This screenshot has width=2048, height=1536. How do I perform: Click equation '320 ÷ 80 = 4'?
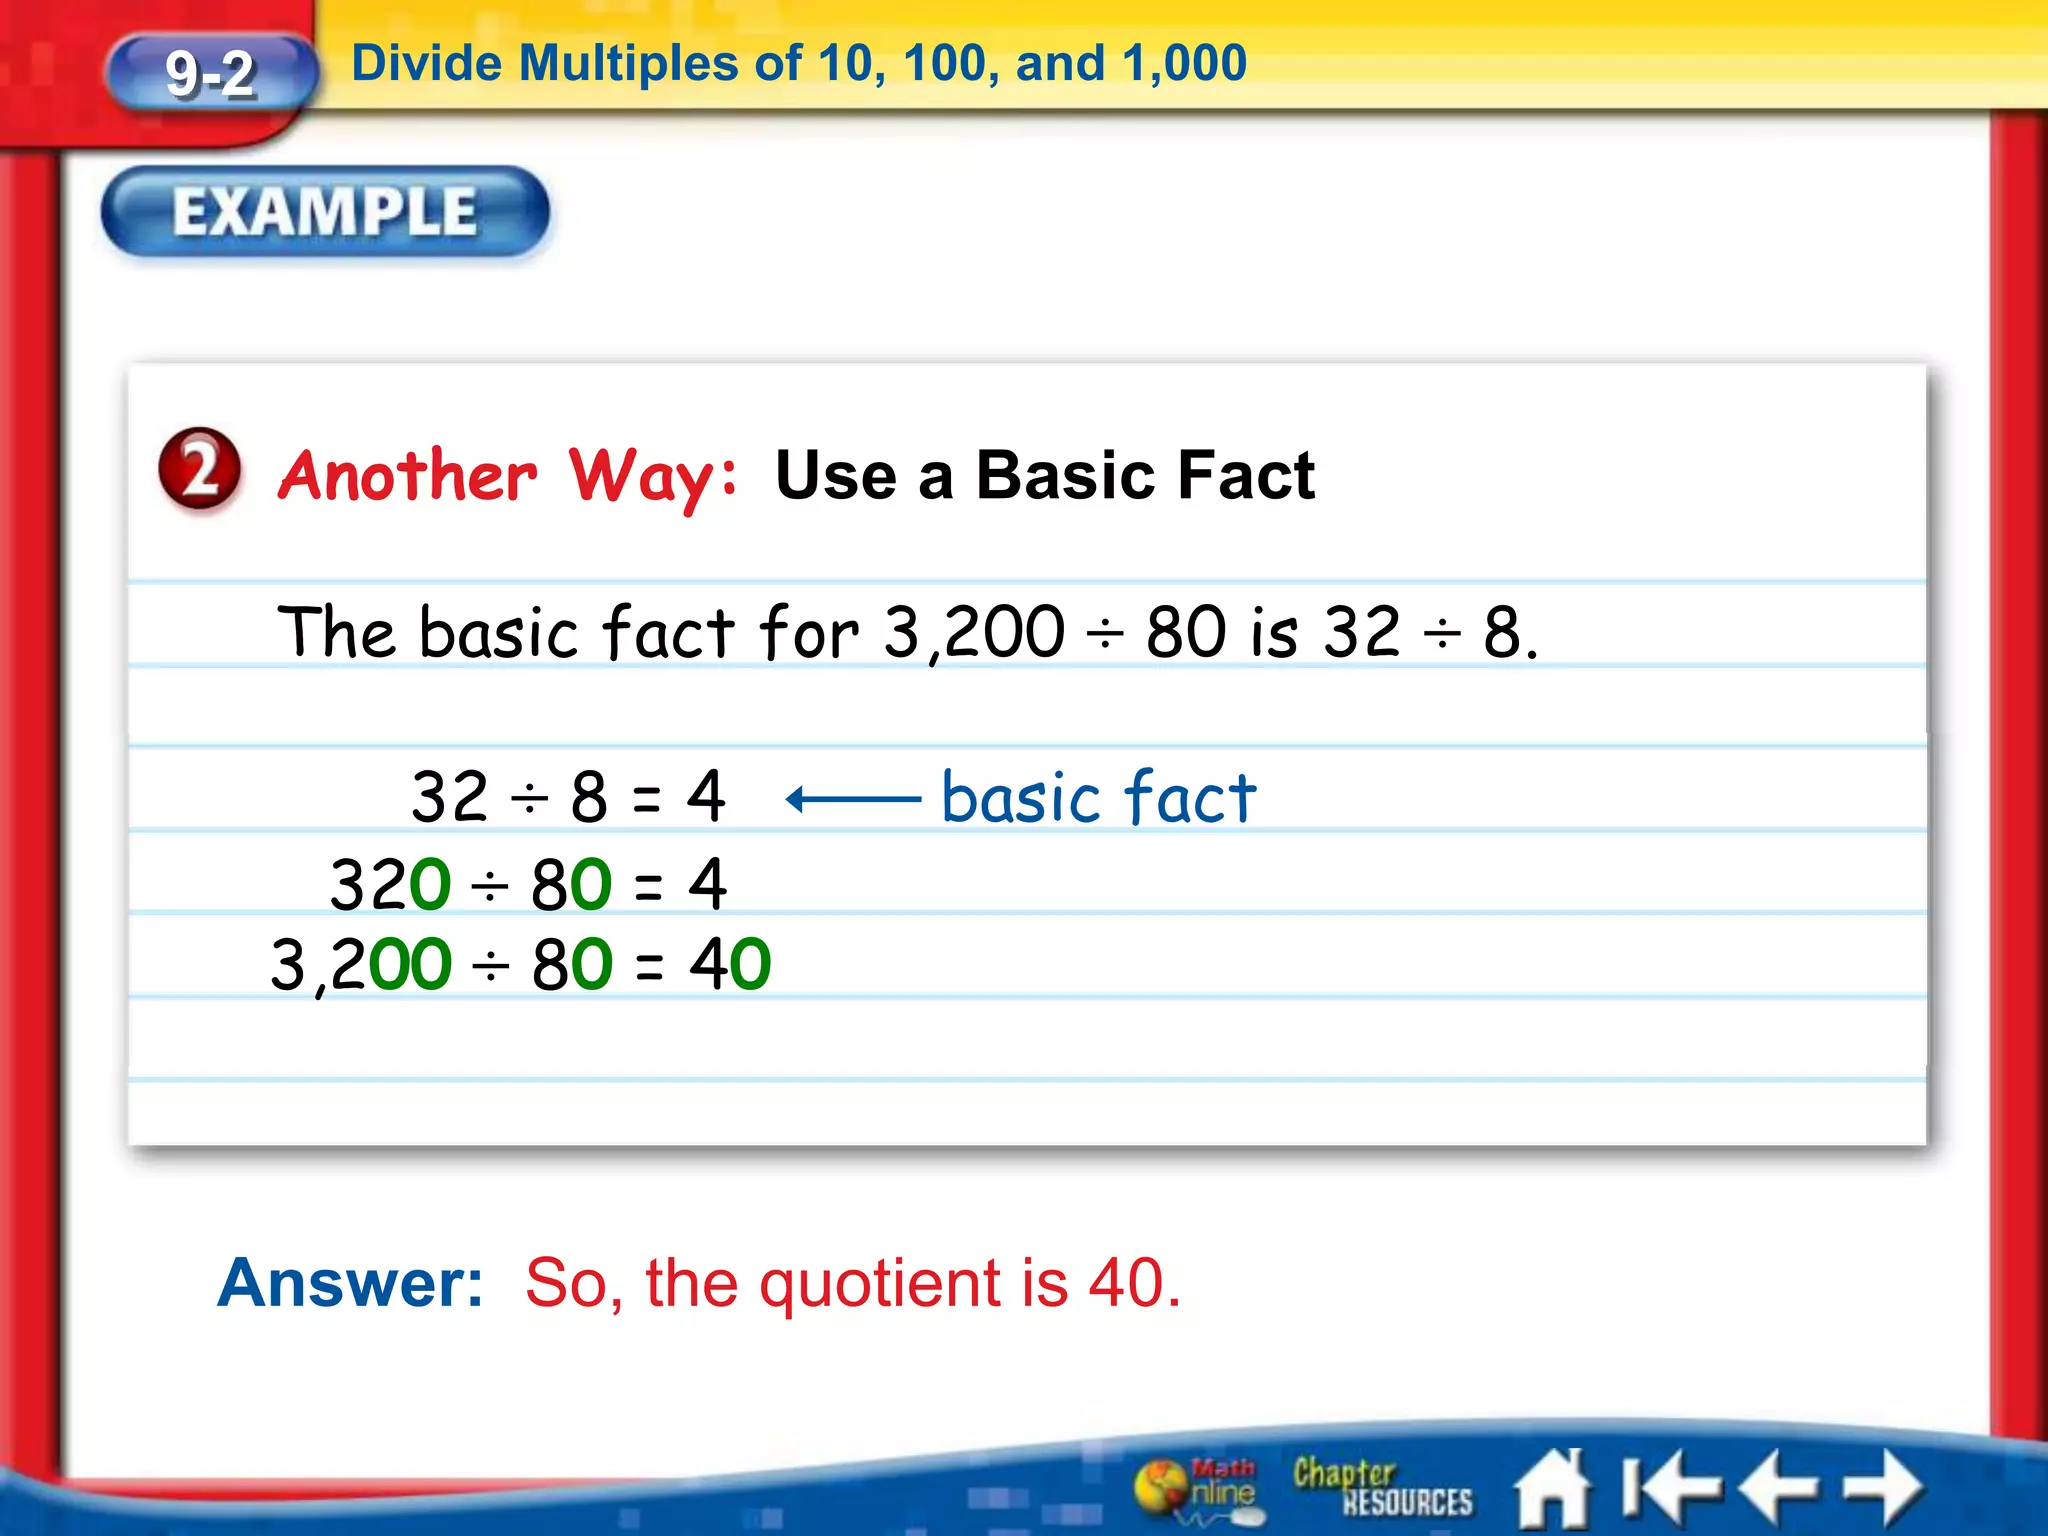tap(528, 884)
